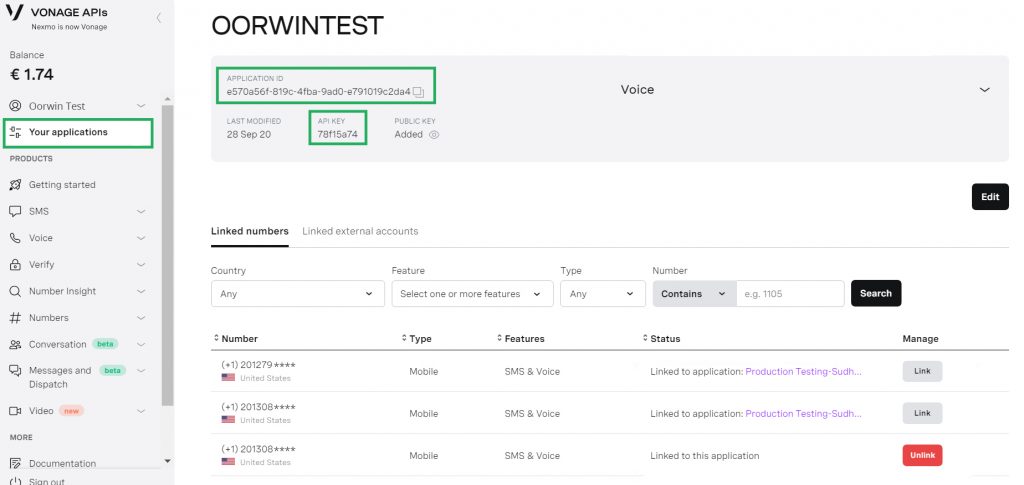1024x485 pixels.
Task: Open the Country dropdown
Action: 298,294
